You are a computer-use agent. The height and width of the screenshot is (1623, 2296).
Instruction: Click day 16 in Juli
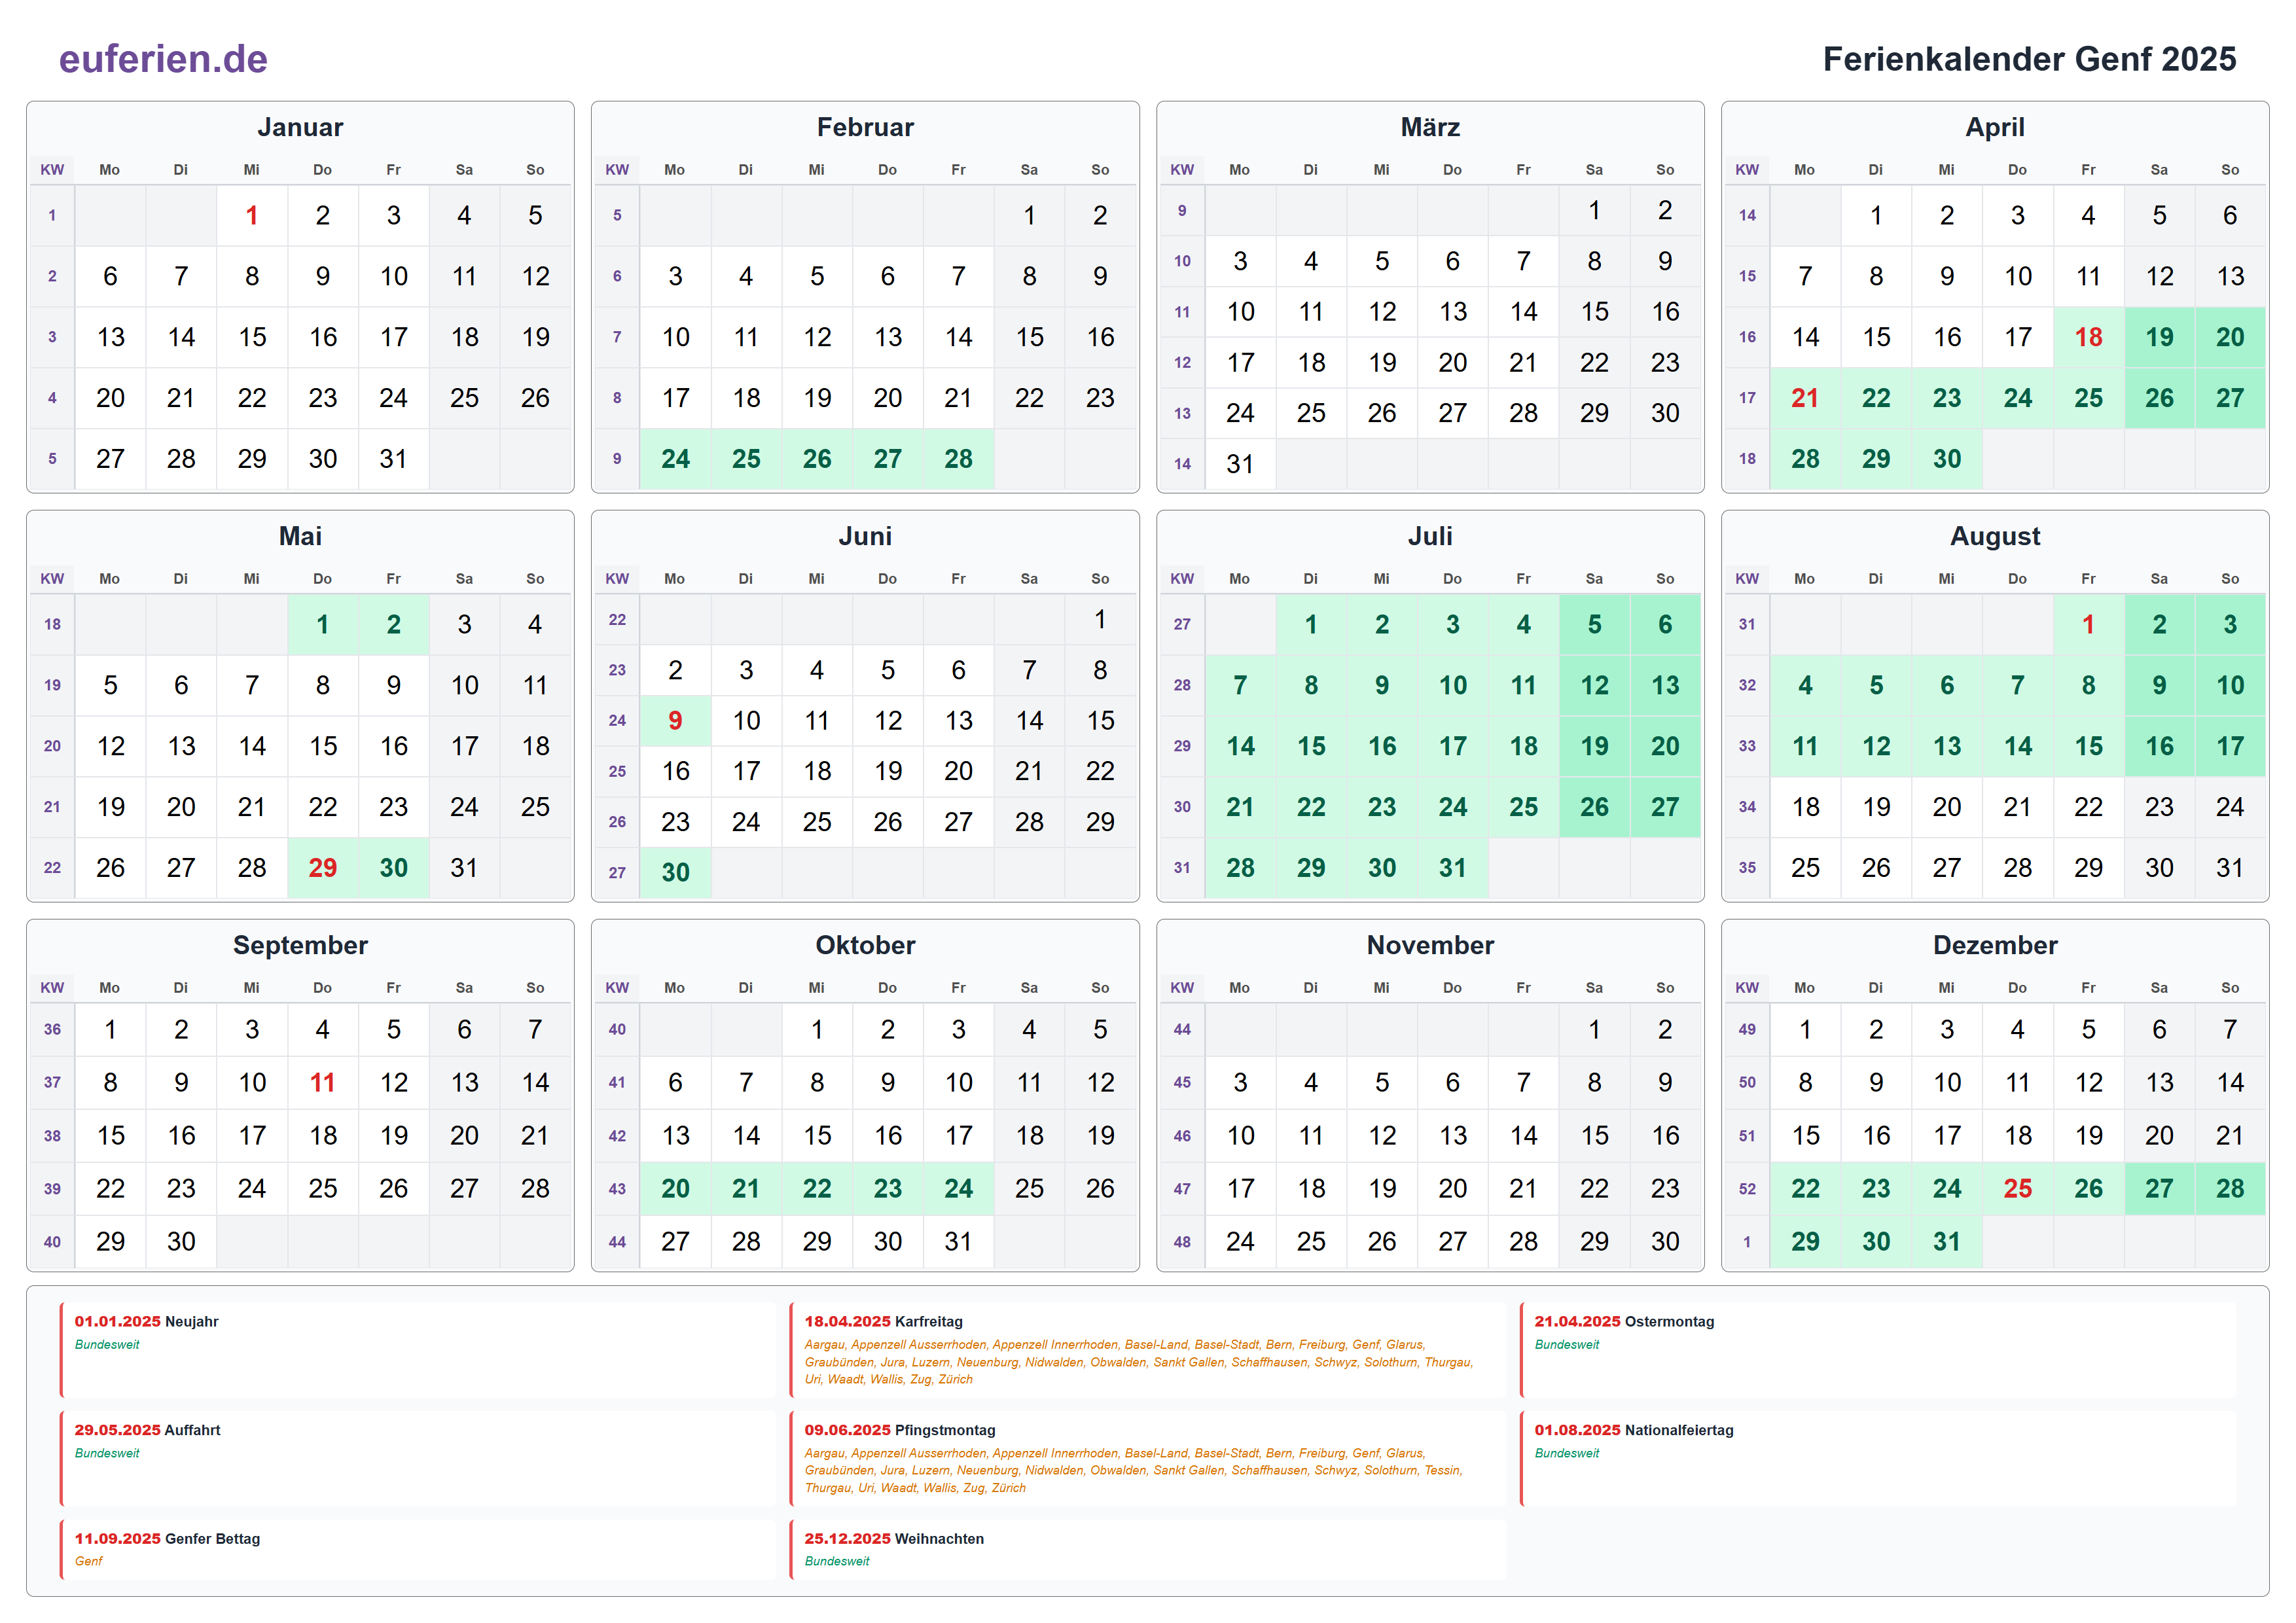[x=1381, y=746]
